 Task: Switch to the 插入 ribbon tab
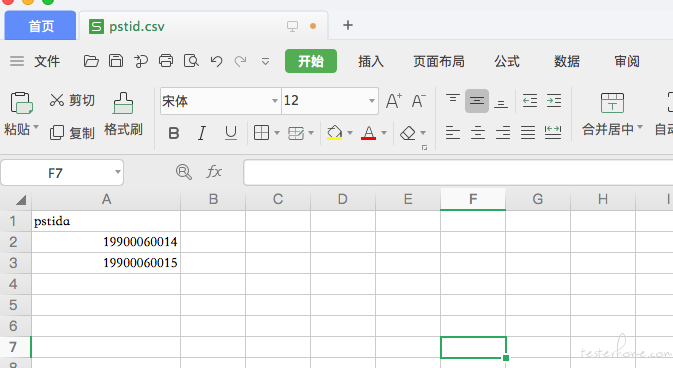point(371,61)
